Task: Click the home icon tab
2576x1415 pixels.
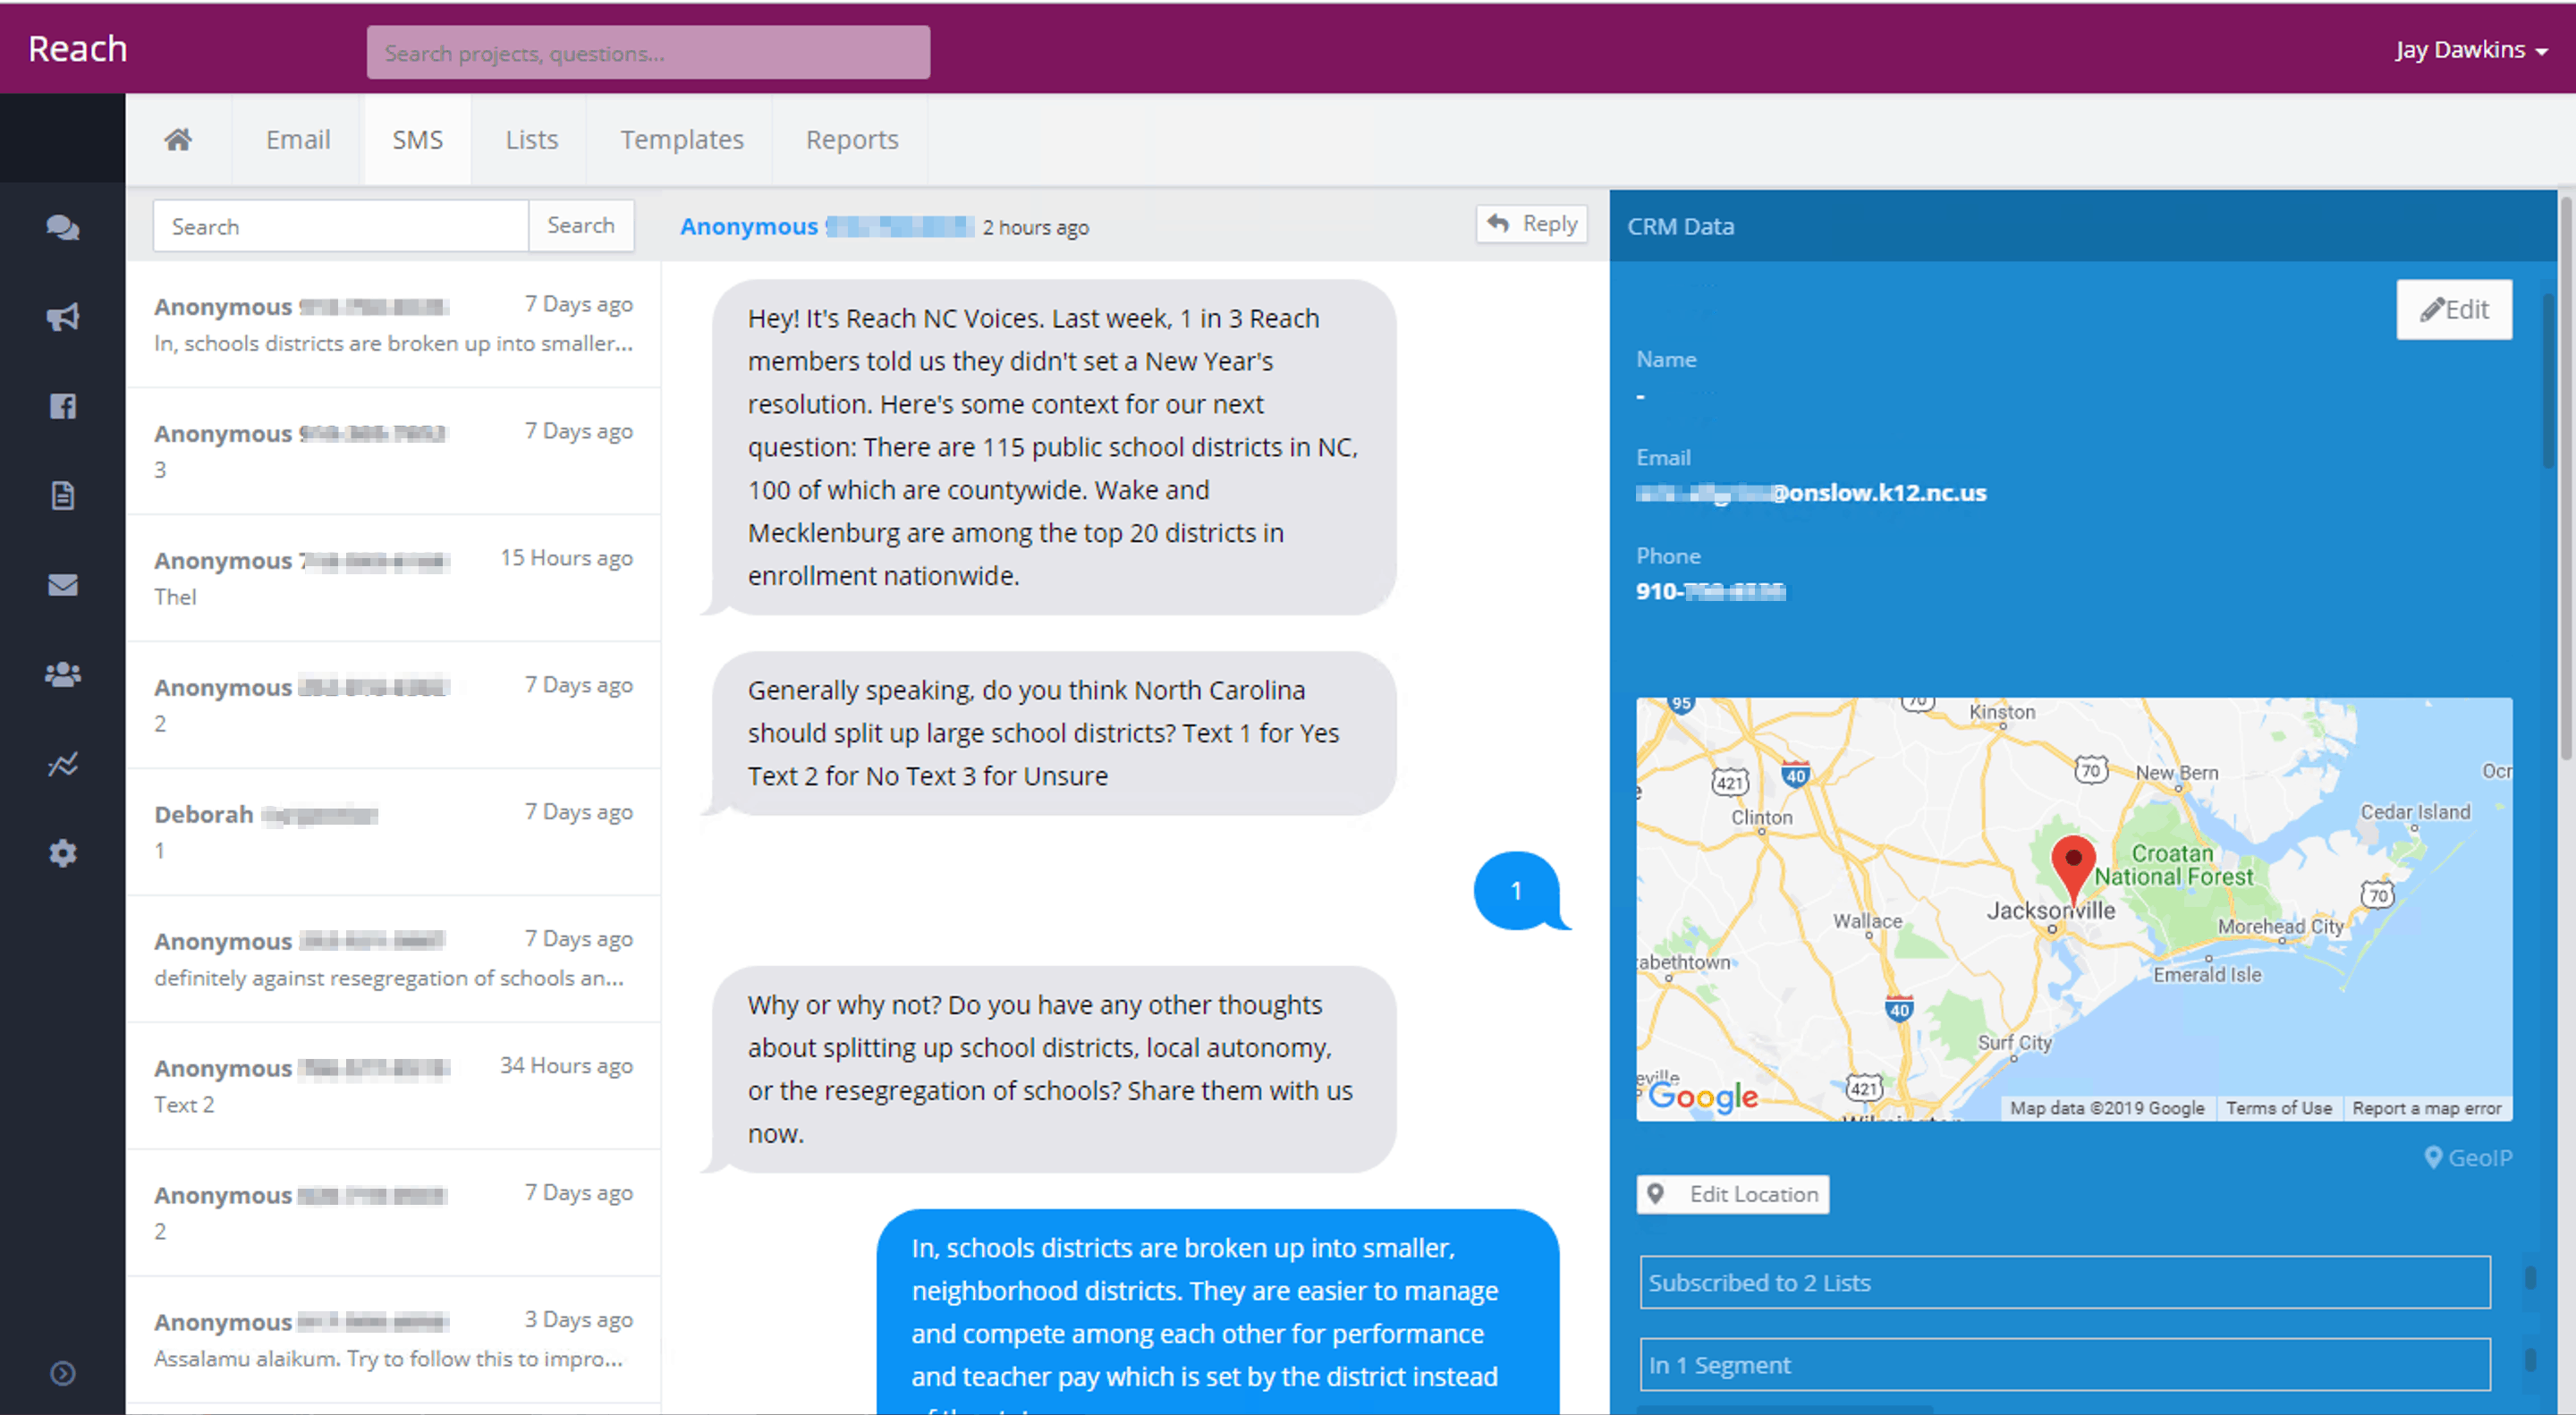Action: click(178, 139)
